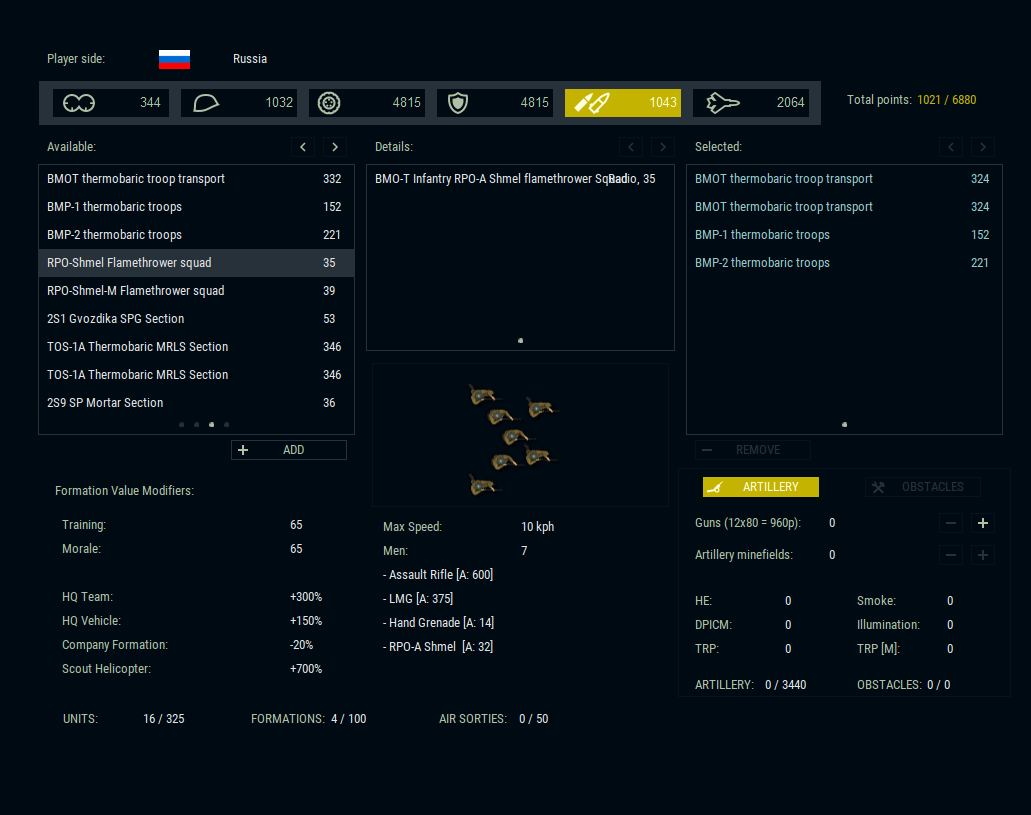
Task: Click the first page dot under Available list
Action: pyautogui.click(x=181, y=425)
